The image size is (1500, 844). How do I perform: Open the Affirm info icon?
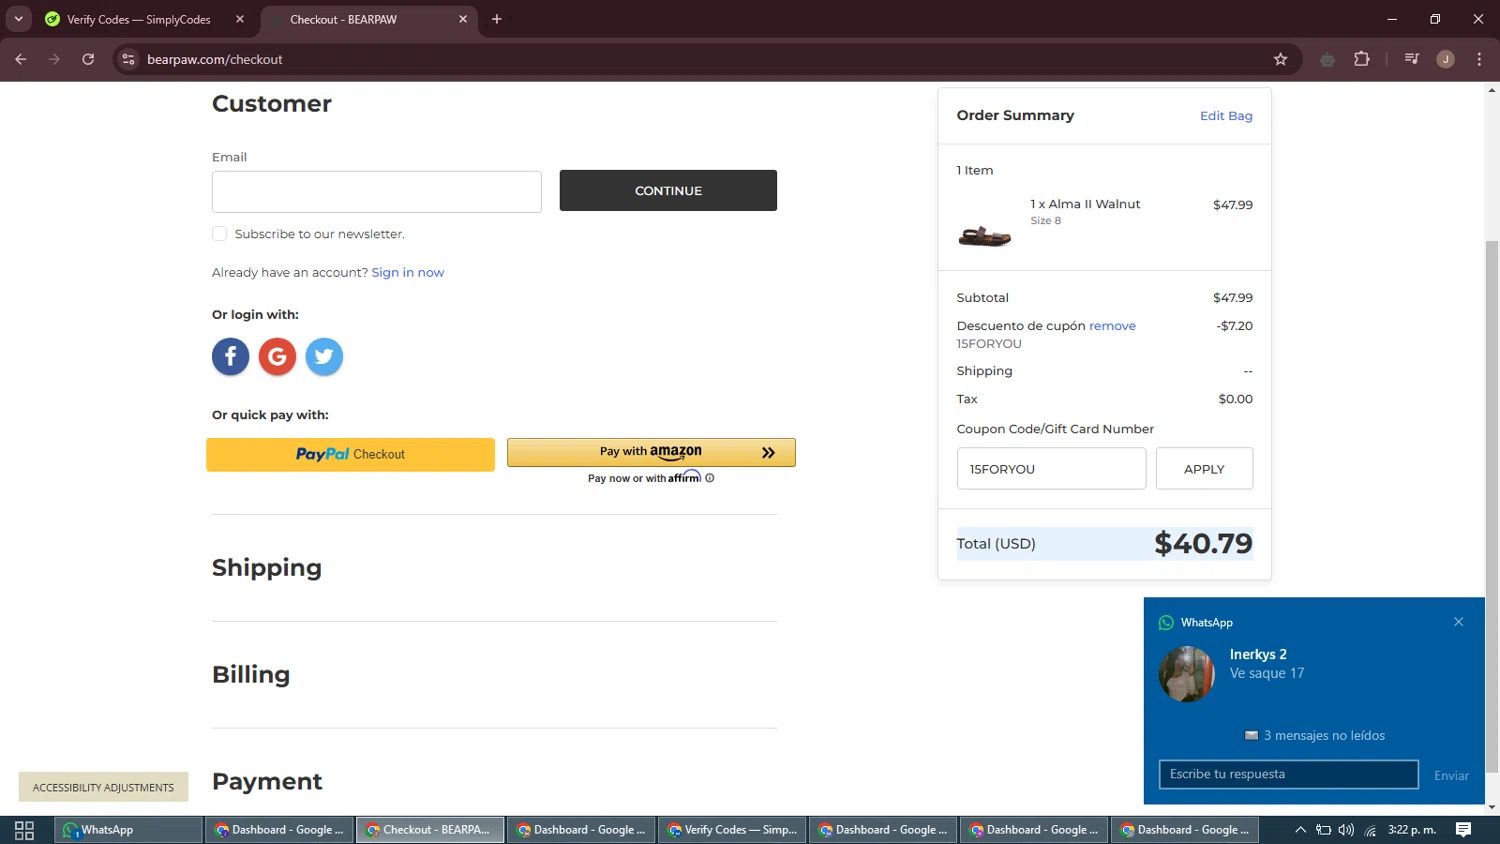click(x=710, y=478)
